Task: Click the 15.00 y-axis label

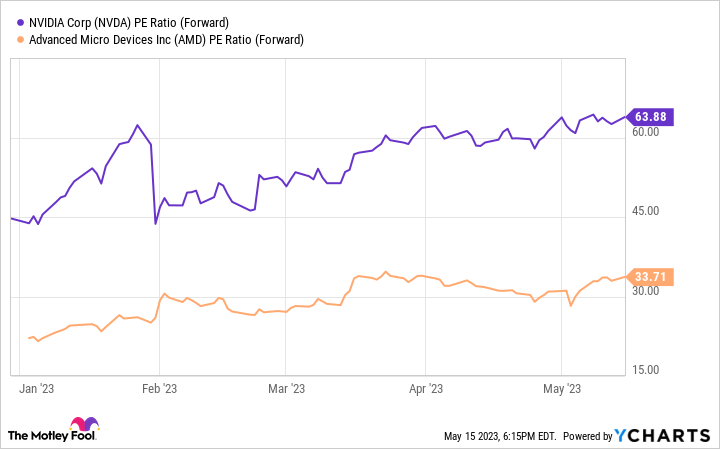Action: [x=647, y=370]
